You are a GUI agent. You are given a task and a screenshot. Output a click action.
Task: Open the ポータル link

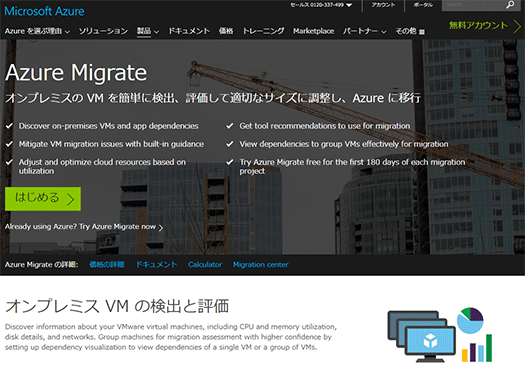[423, 5]
